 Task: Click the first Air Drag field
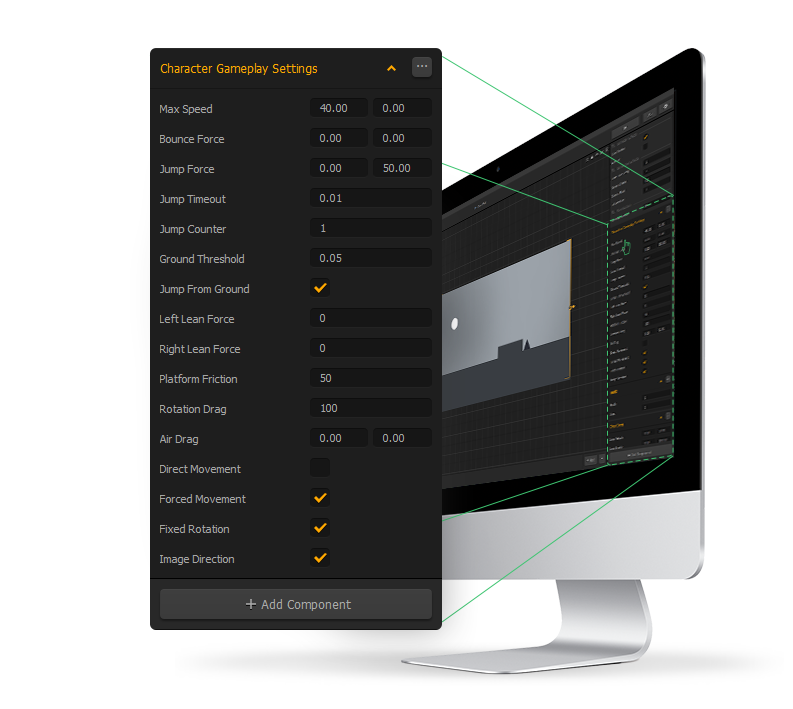tap(339, 438)
